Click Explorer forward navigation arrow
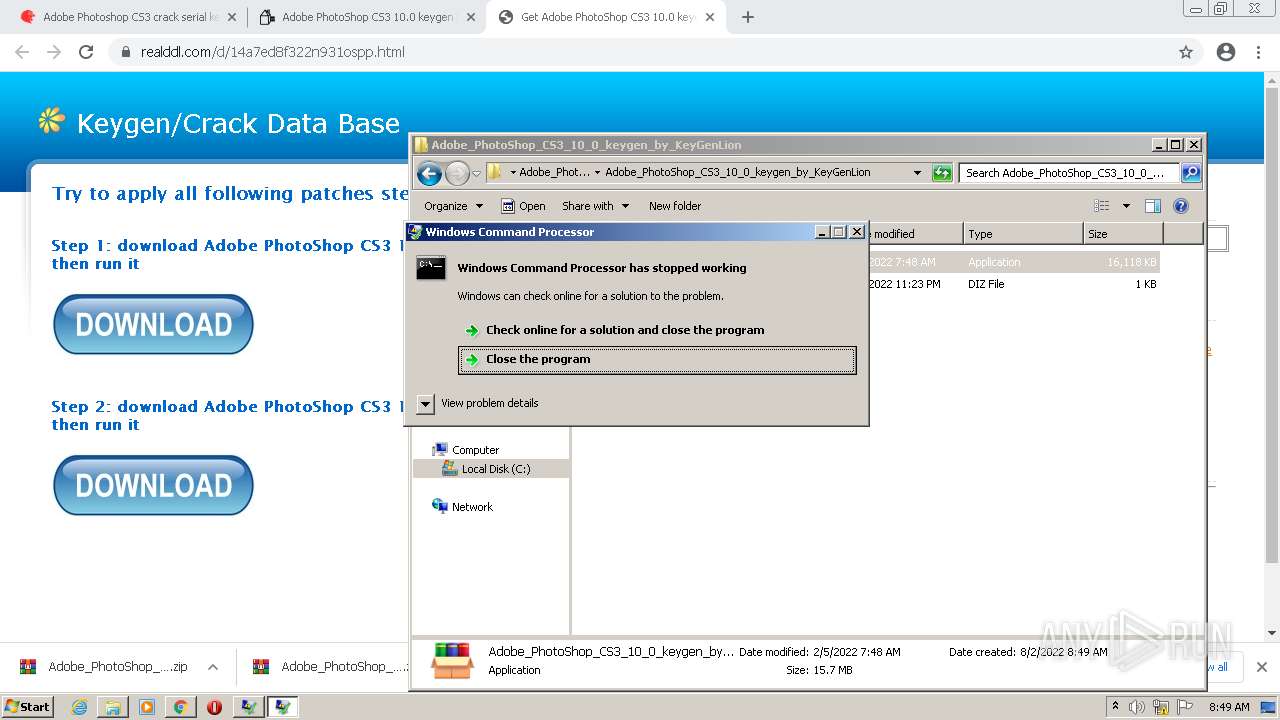Viewport: 1280px width, 720px height. click(x=457, y=174)
